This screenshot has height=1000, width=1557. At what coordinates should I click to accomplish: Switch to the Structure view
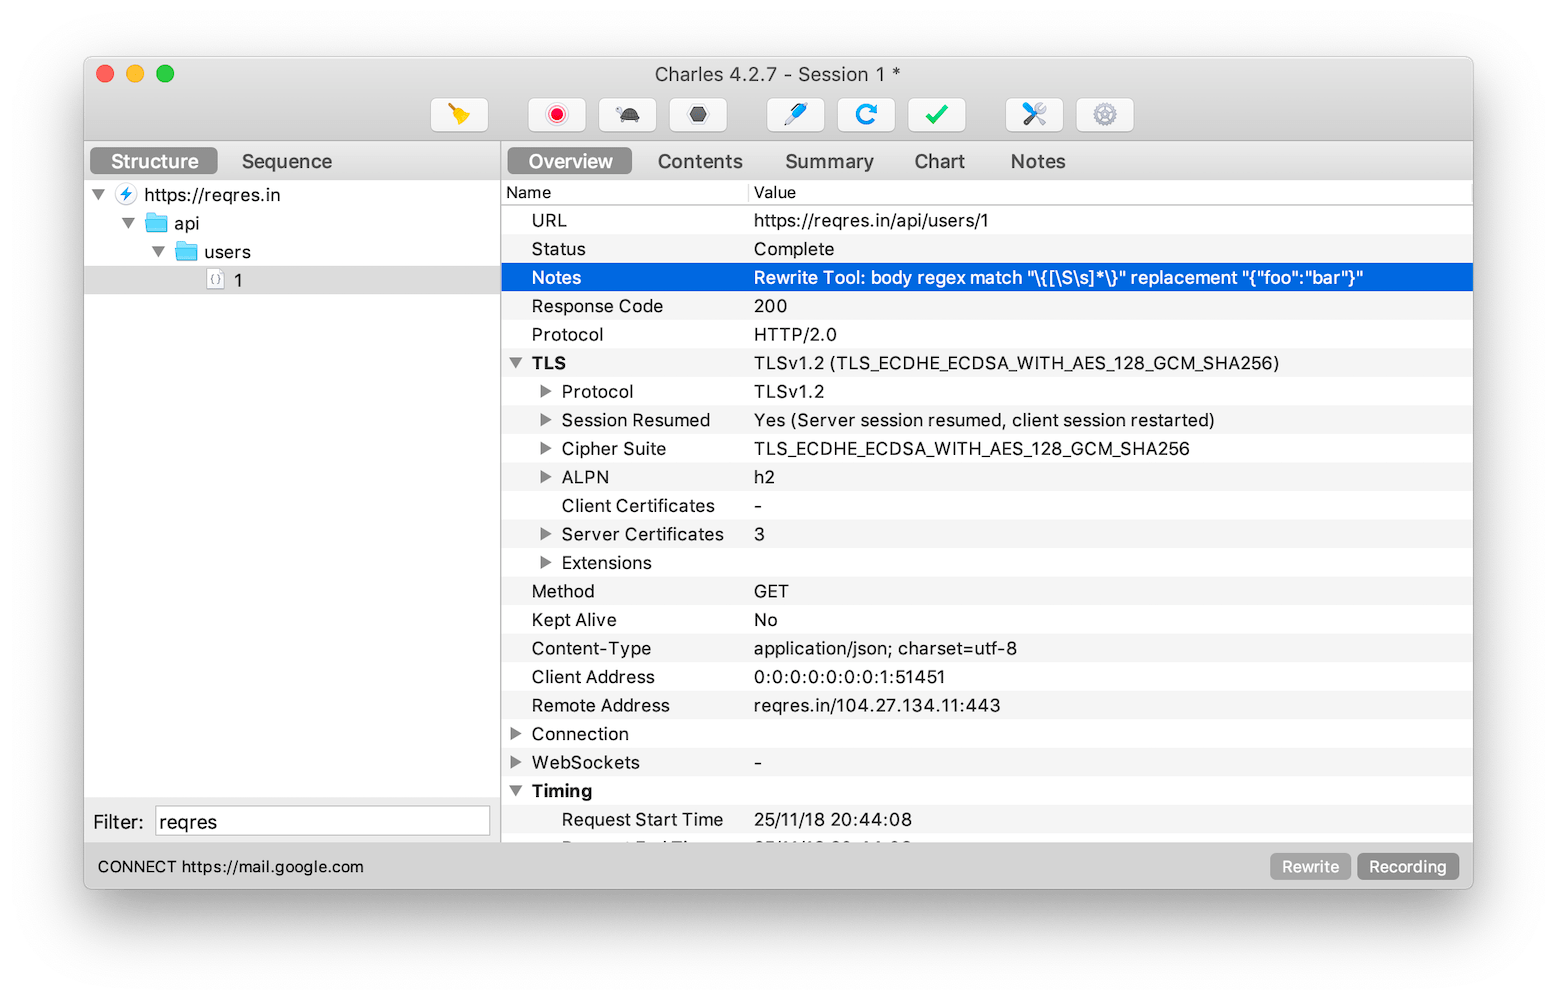click(x=154, y=161)
